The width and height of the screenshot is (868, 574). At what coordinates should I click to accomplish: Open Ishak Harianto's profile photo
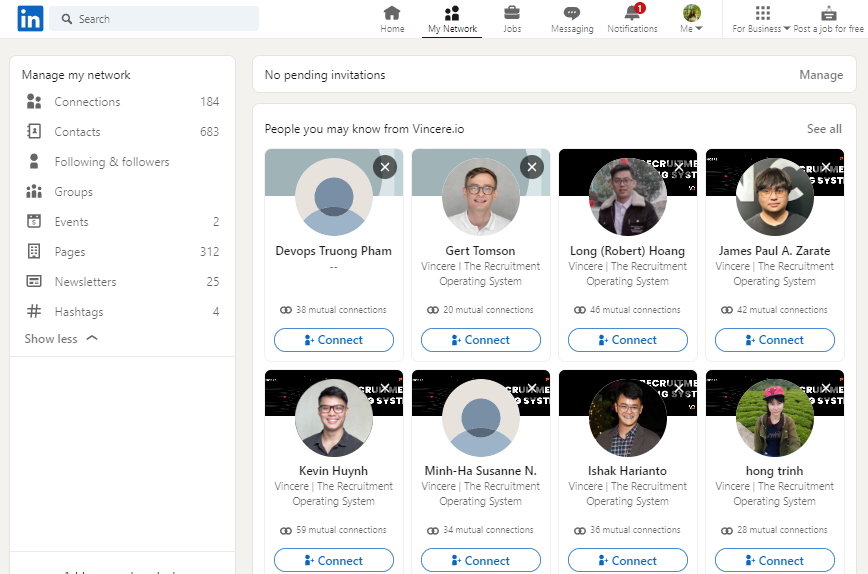click(x=628, y=418)
